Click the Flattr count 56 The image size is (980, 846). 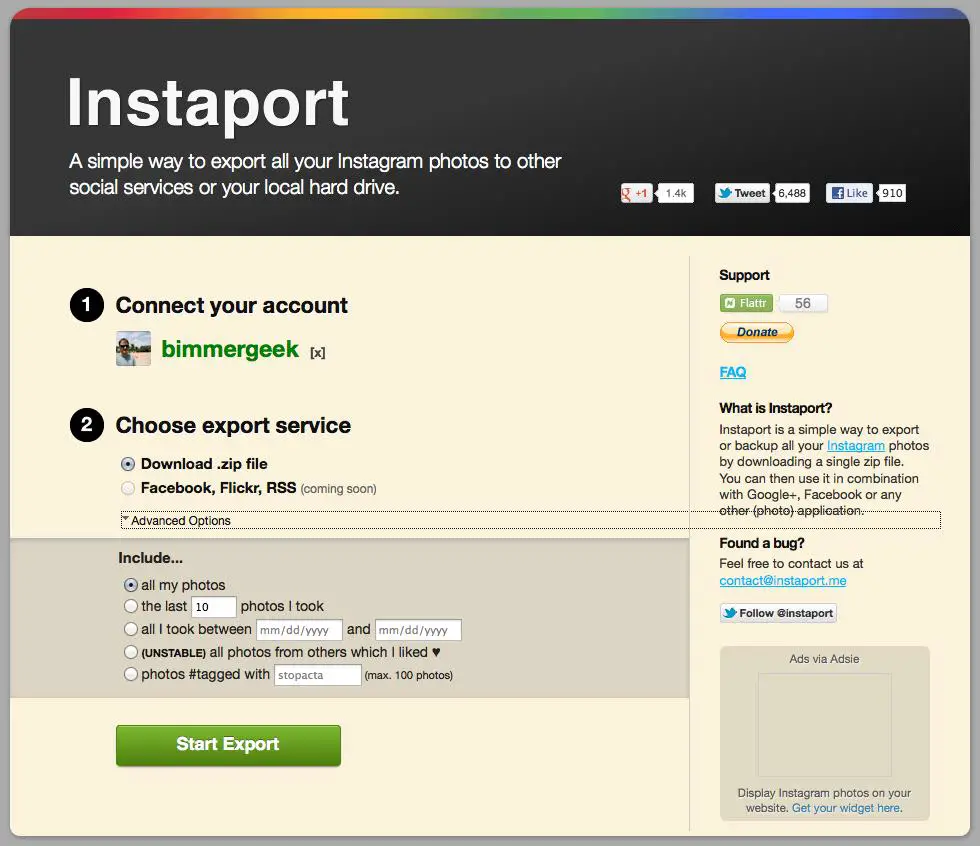click(802, 303)
